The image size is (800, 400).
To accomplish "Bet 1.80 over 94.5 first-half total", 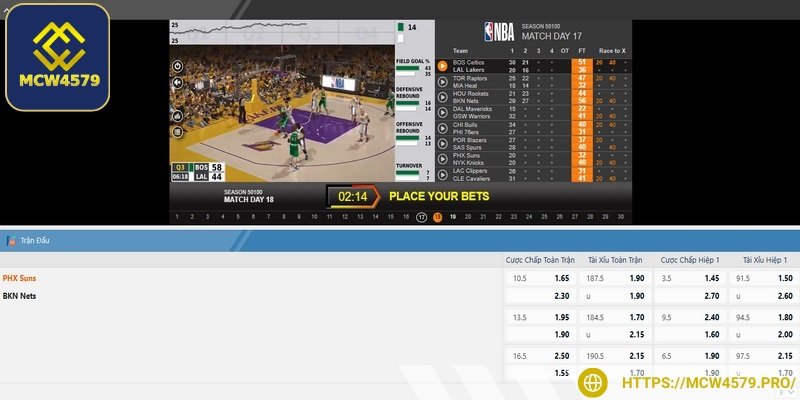I will pos(765,317).
